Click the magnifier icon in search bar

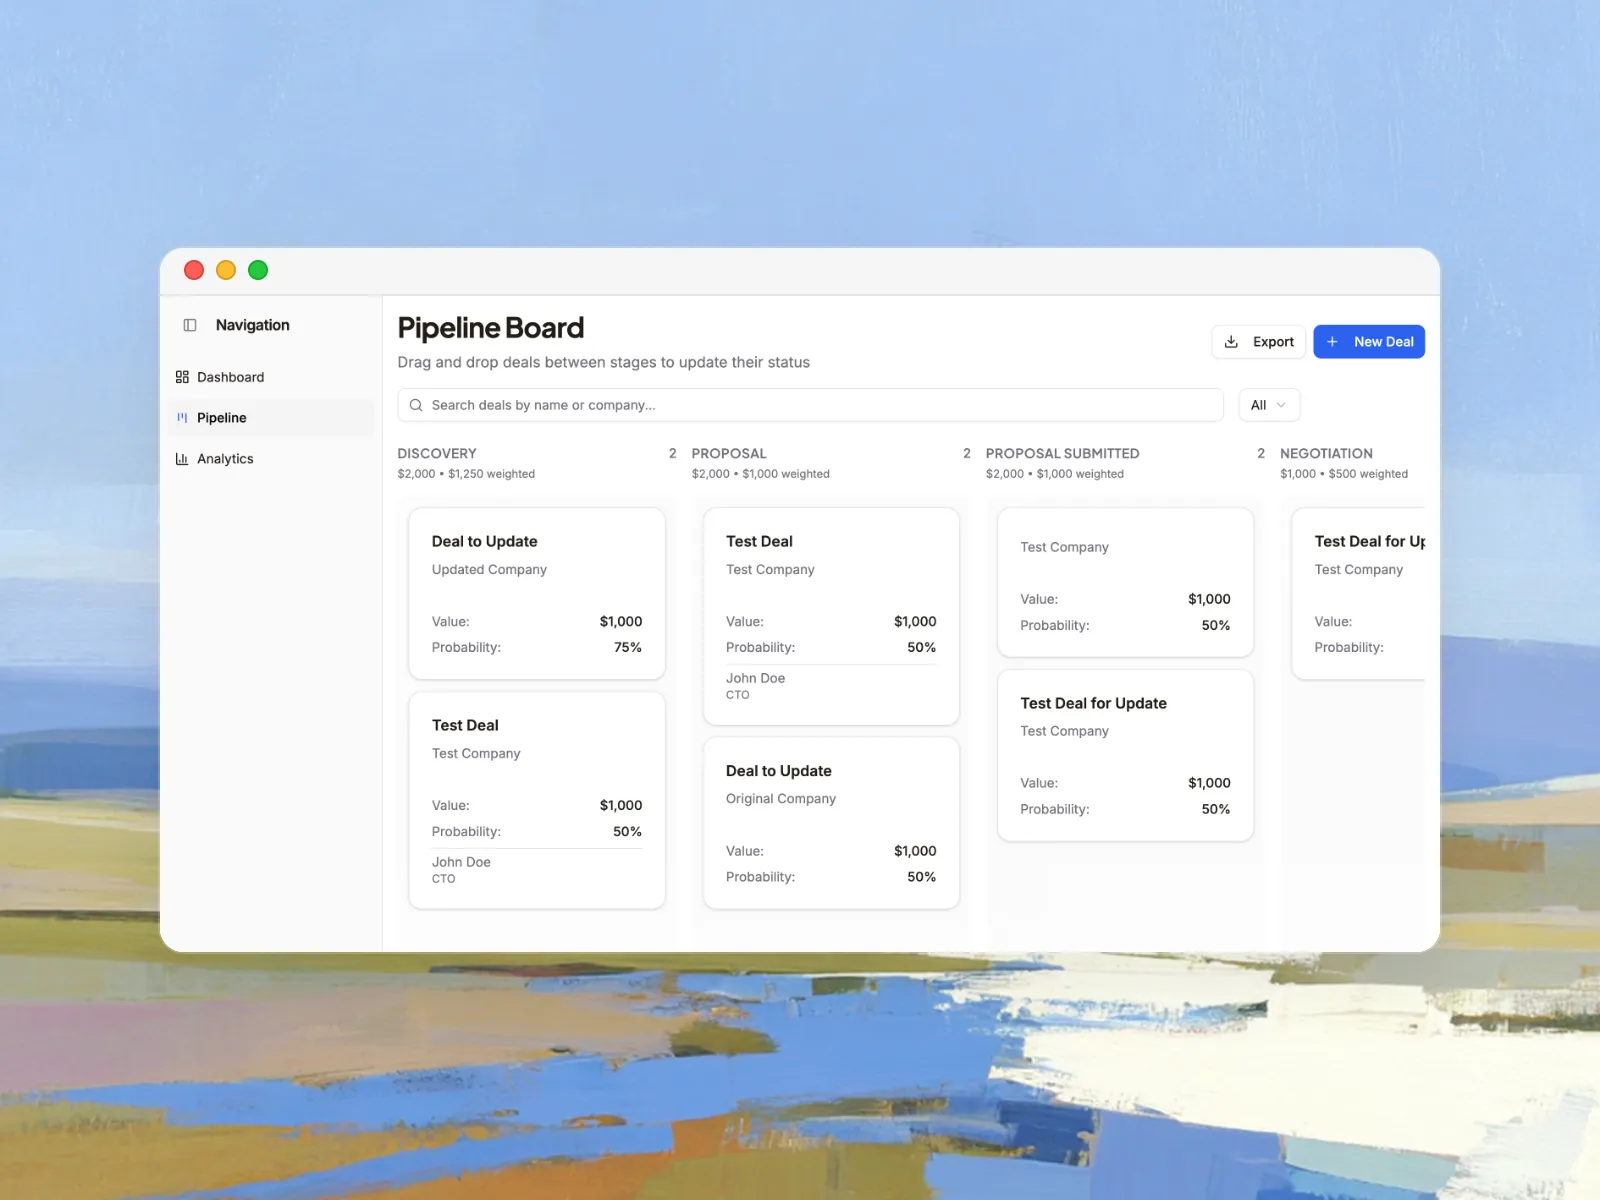coord(416,405)
